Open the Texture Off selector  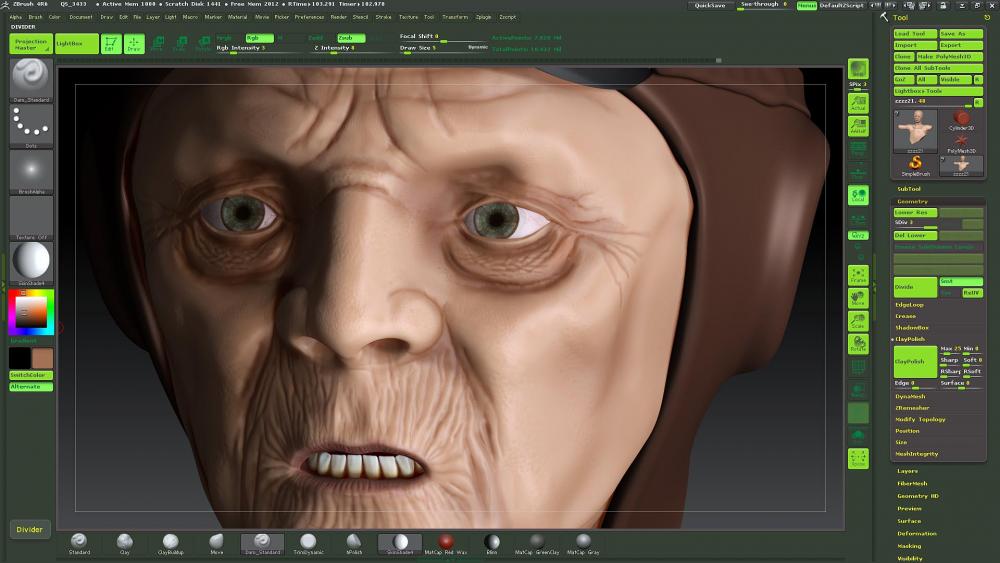pyautogui.click(x=31, y=218)
